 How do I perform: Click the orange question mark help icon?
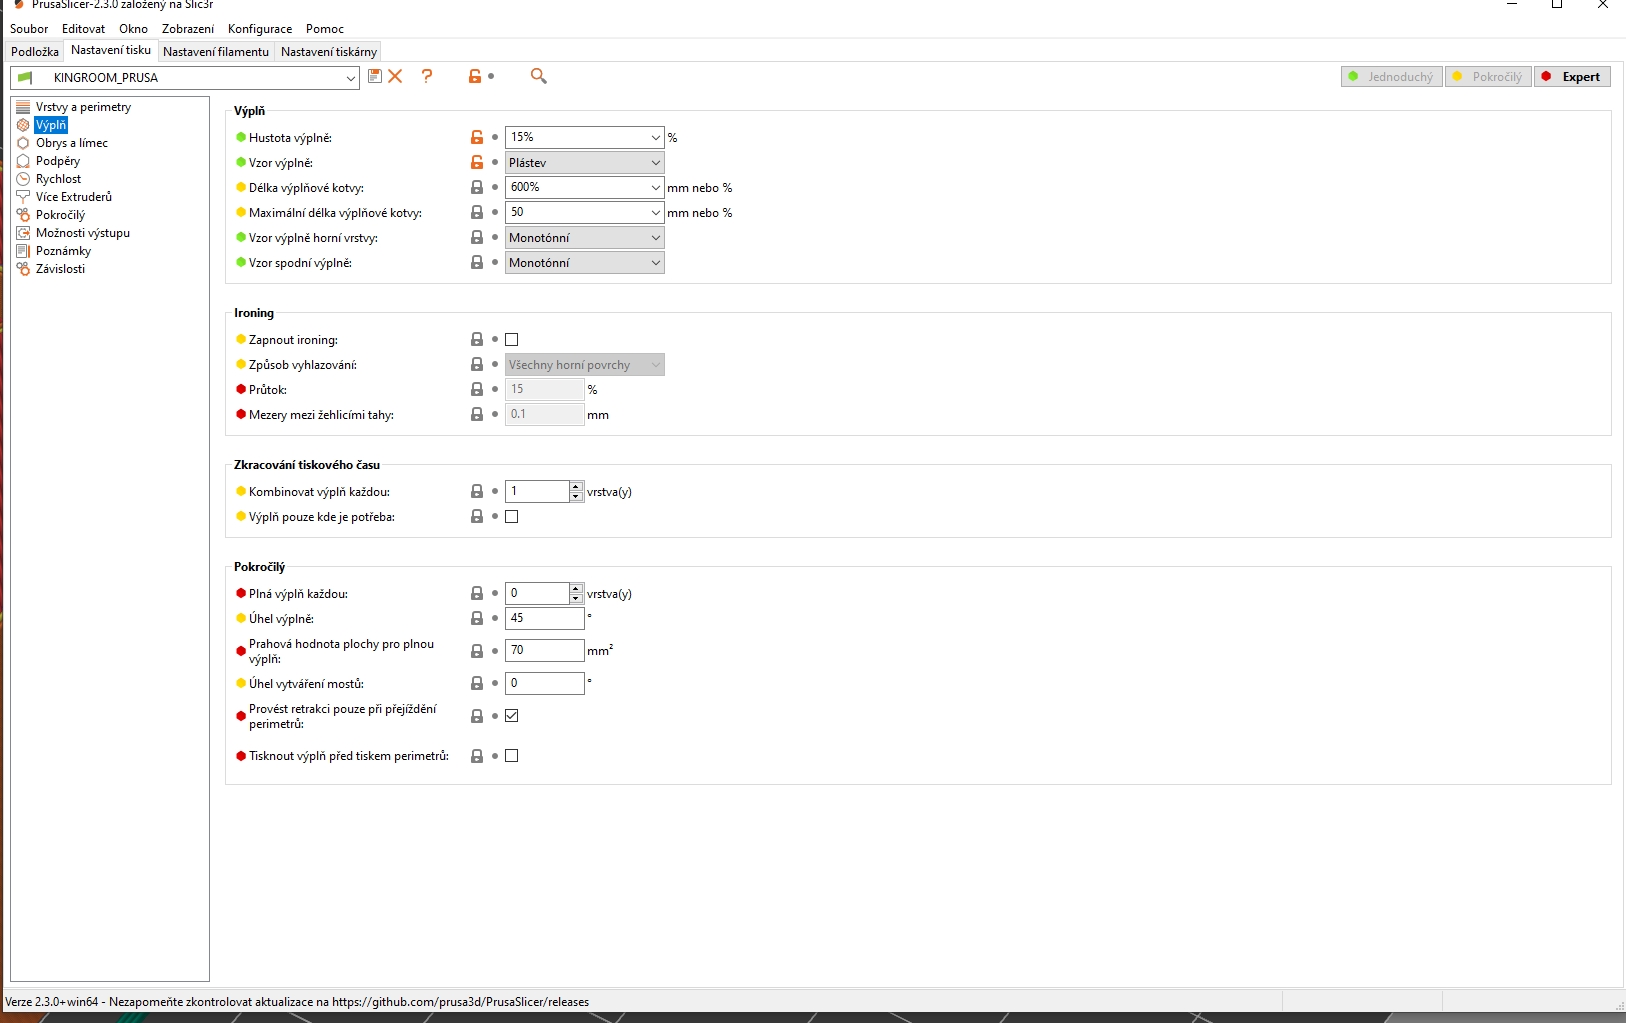point(427,76)
